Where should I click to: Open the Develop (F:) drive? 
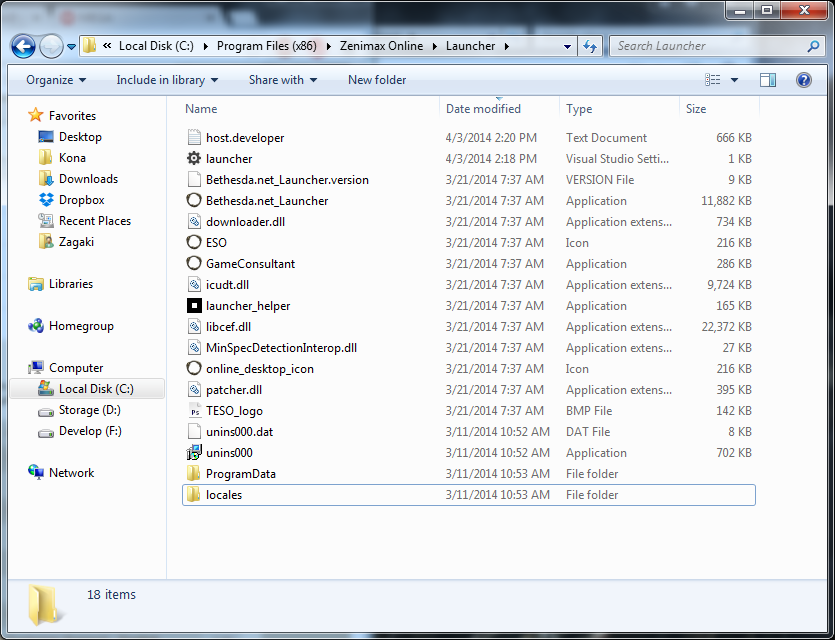tap(80, 431)
